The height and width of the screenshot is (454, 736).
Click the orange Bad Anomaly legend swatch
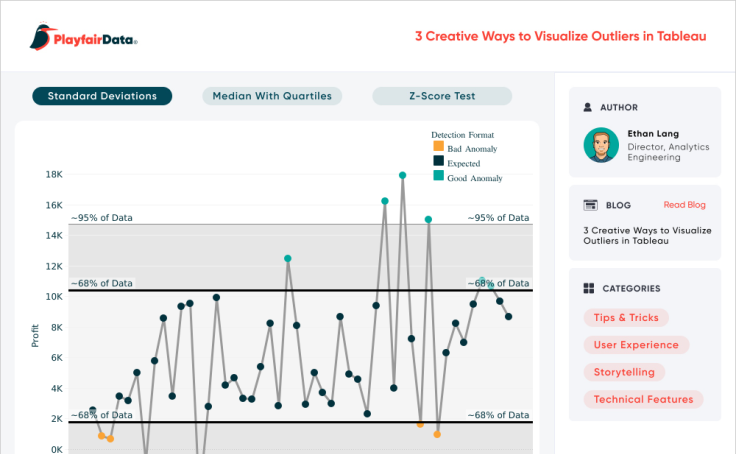[438, 147]
